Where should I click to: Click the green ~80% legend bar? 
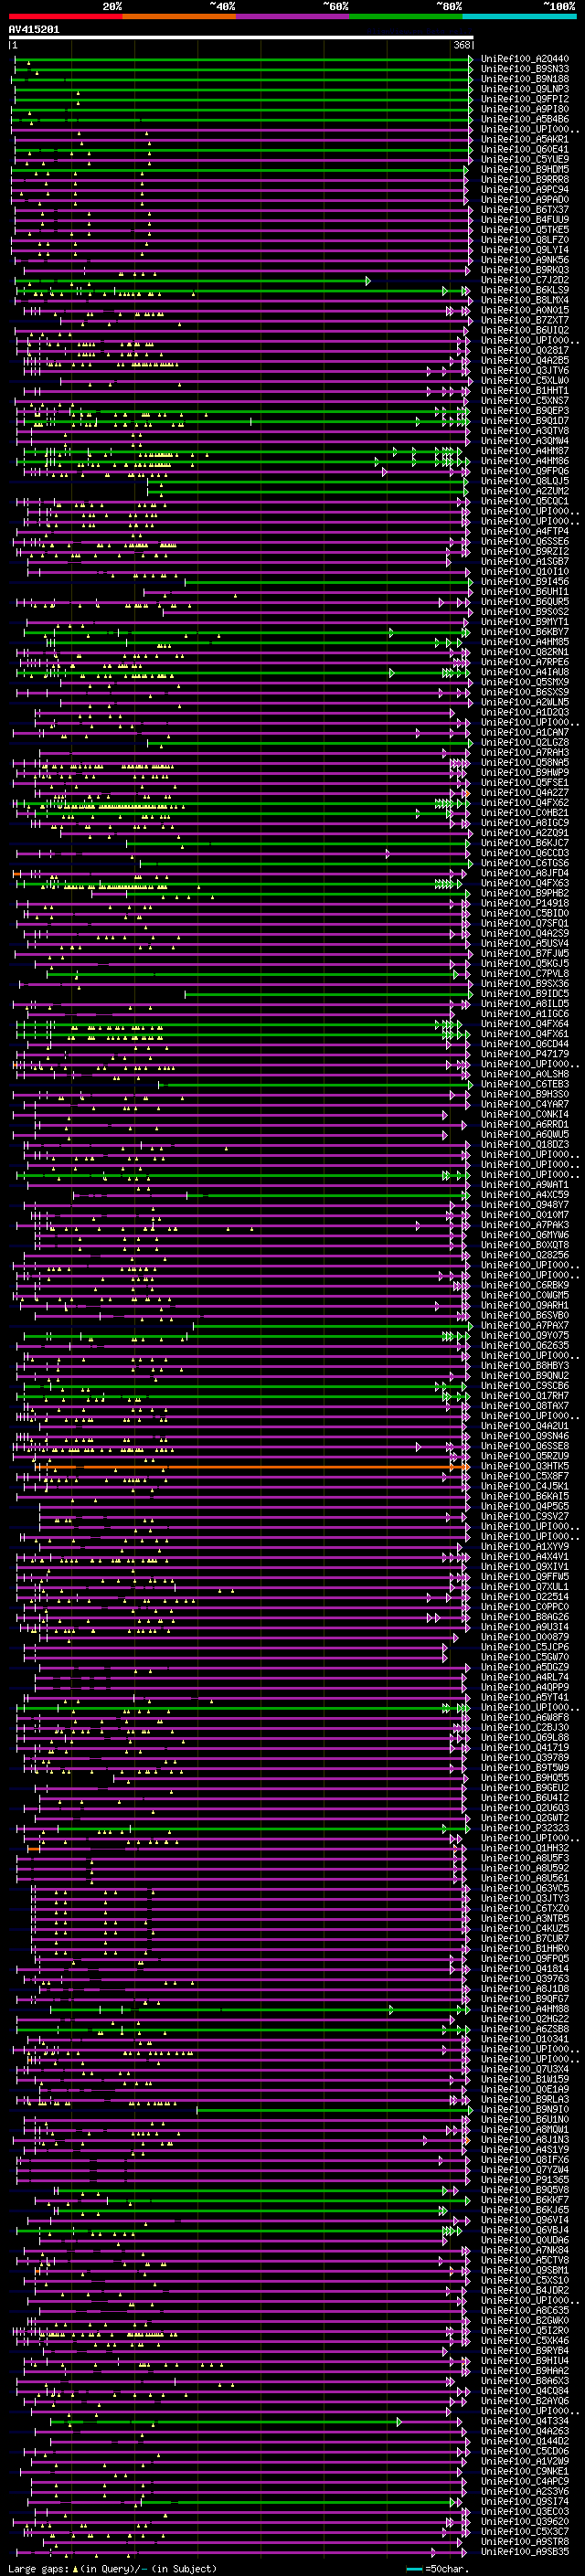pyautogui.click(x=406, y=16)
